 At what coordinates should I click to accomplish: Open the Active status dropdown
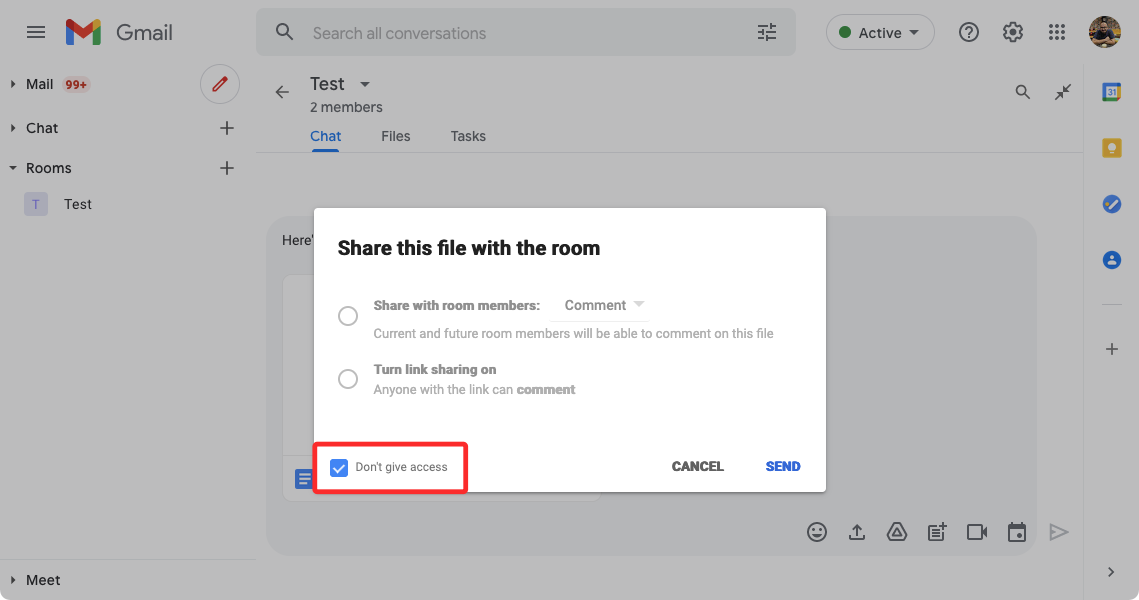click(879, 33)
